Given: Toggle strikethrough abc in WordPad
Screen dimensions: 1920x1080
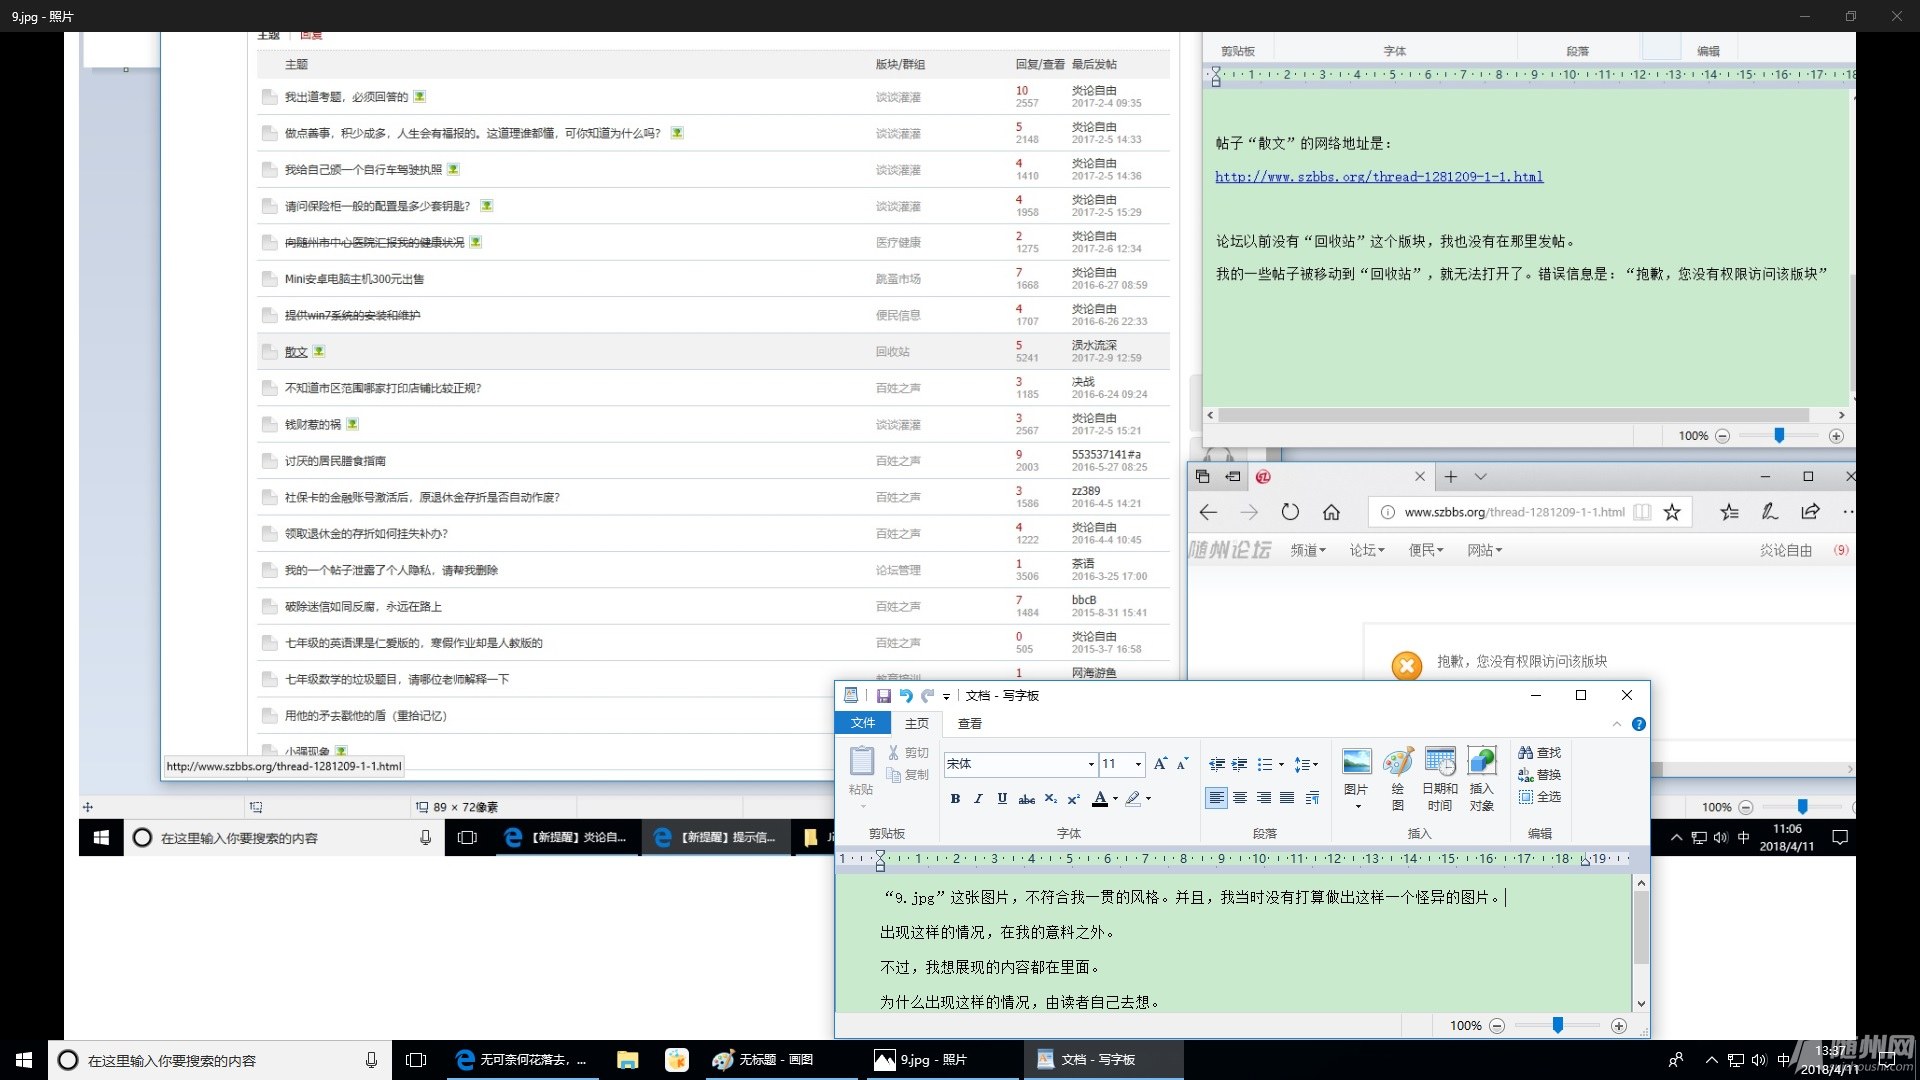Looking at the screenshot, I should click(x=1027, y=799).
